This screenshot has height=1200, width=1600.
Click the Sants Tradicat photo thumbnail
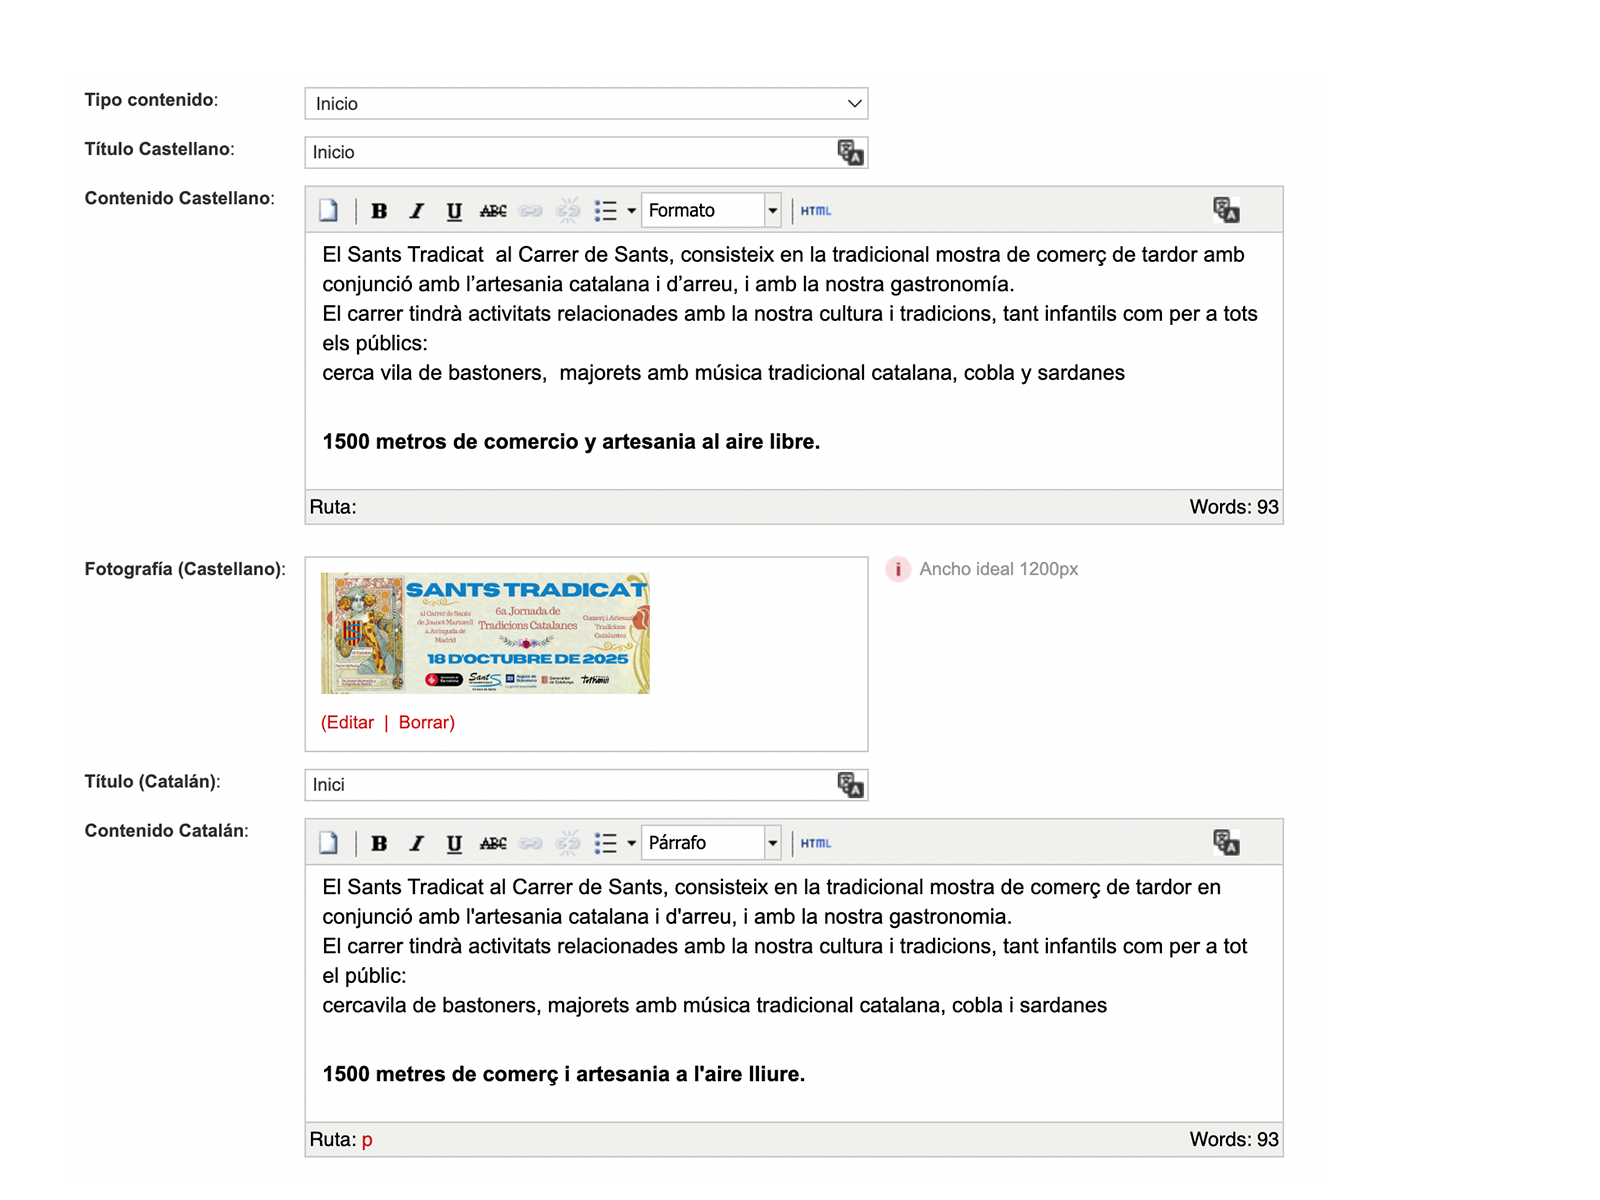pos(485,633)
